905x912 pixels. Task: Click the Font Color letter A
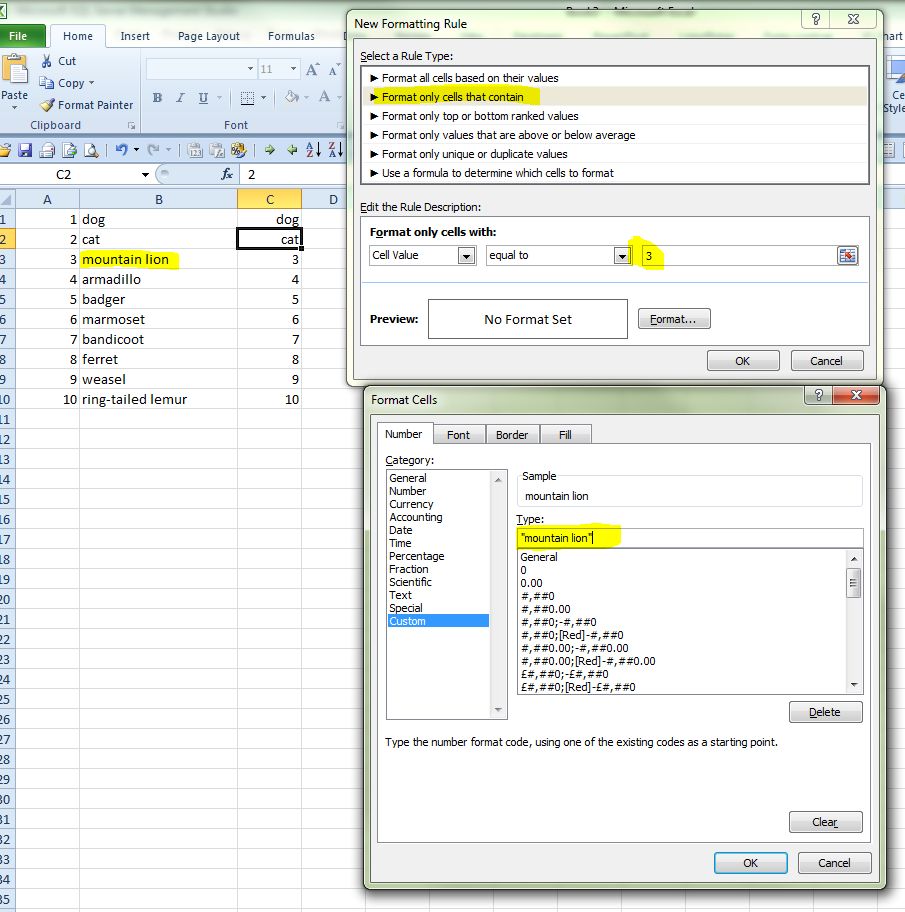tap(325, 97)
